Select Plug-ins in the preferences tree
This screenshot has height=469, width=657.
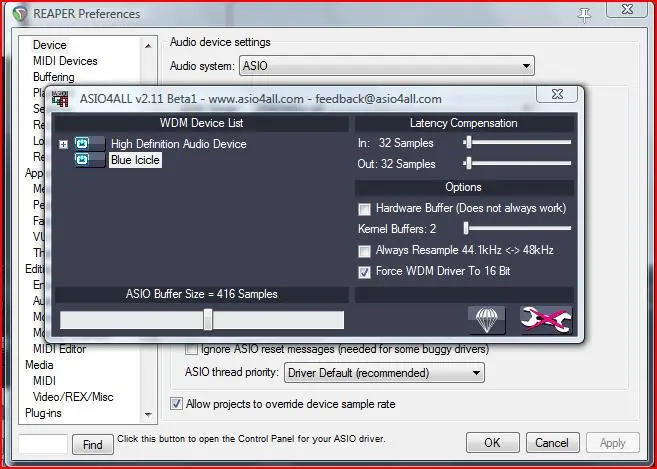[x=43, y=413]
